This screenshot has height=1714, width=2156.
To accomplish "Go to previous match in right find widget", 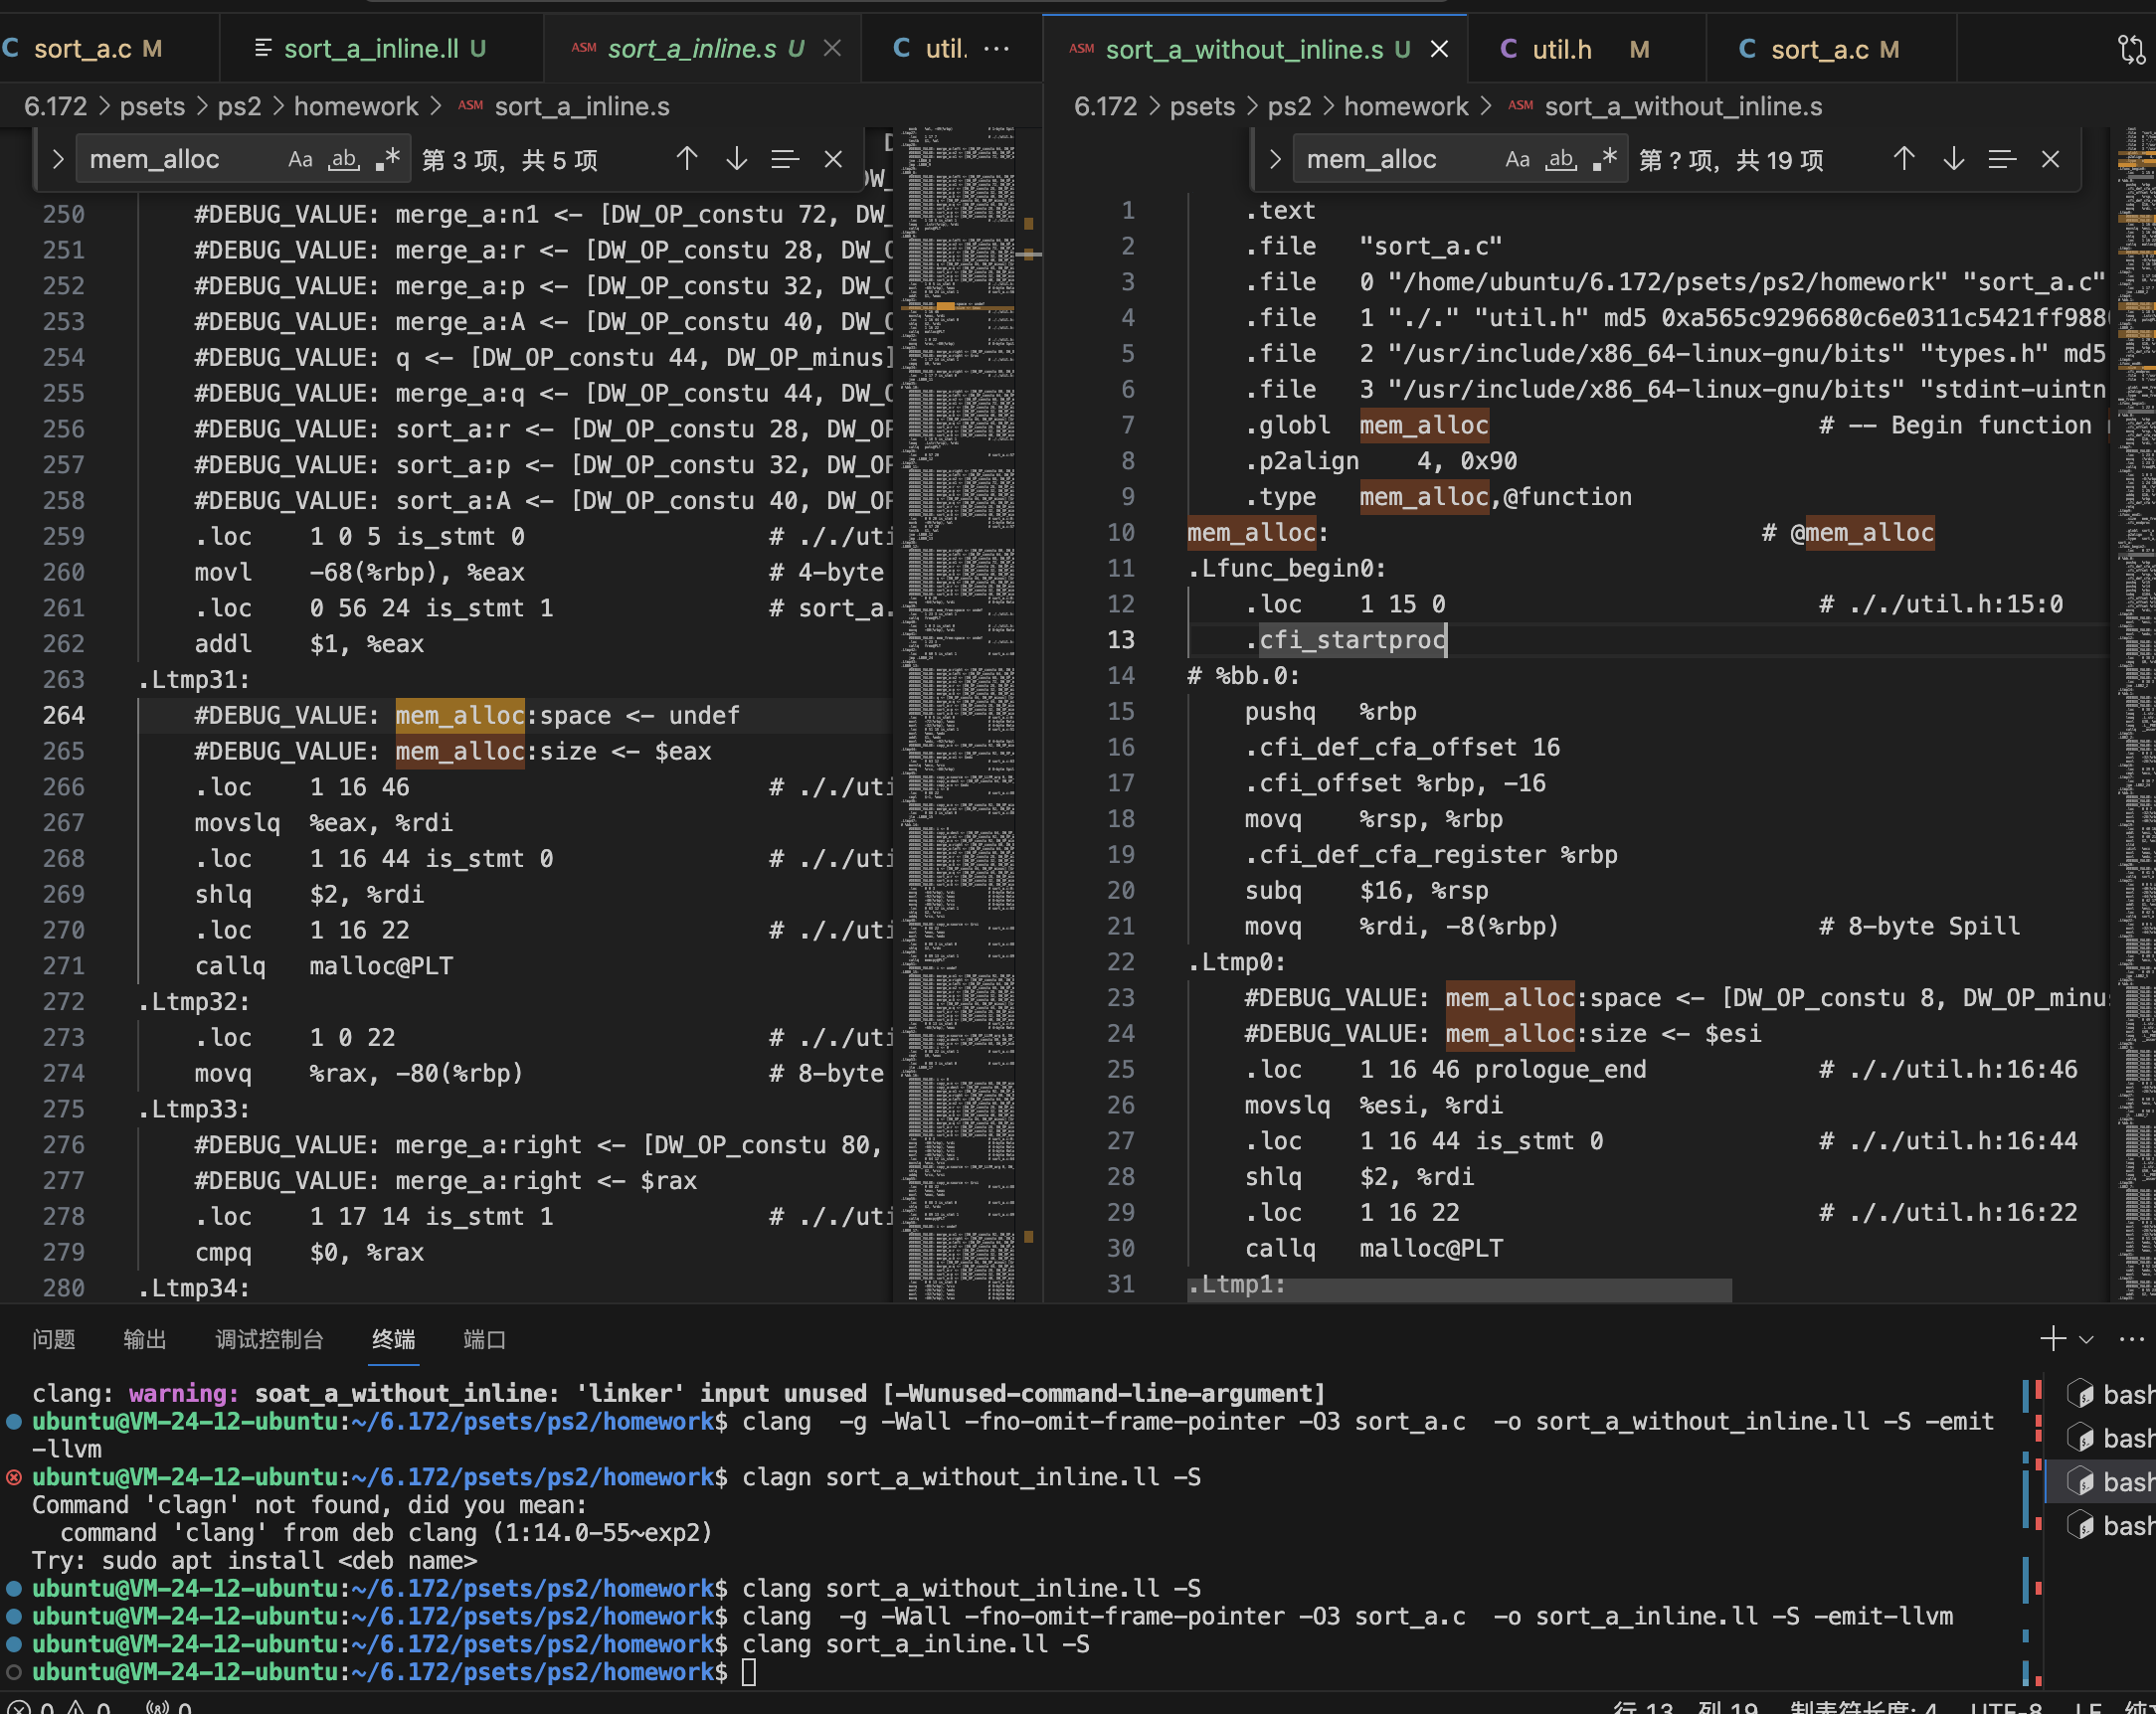I will pyautogui.click(x=1904, y=159).
